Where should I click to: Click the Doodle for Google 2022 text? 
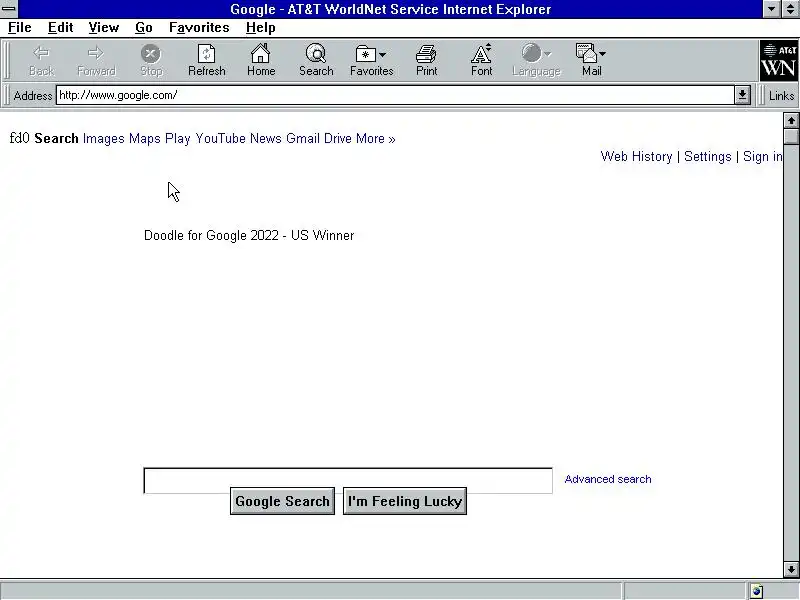pos(249,236)
